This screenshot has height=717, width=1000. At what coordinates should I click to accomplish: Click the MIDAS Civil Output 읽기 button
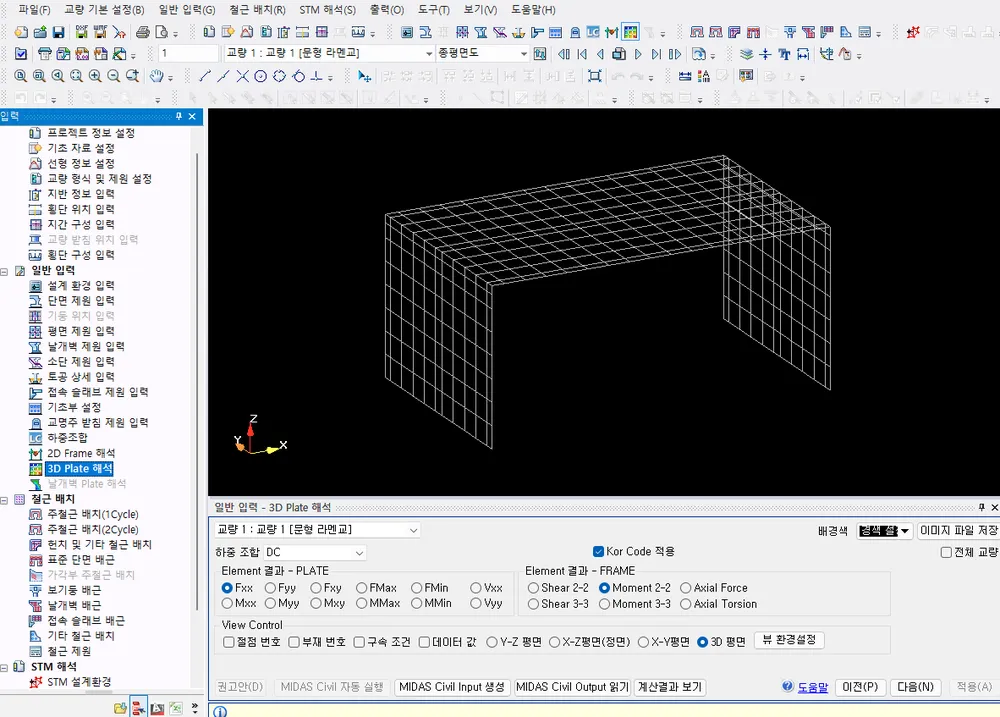click(572, 687)
